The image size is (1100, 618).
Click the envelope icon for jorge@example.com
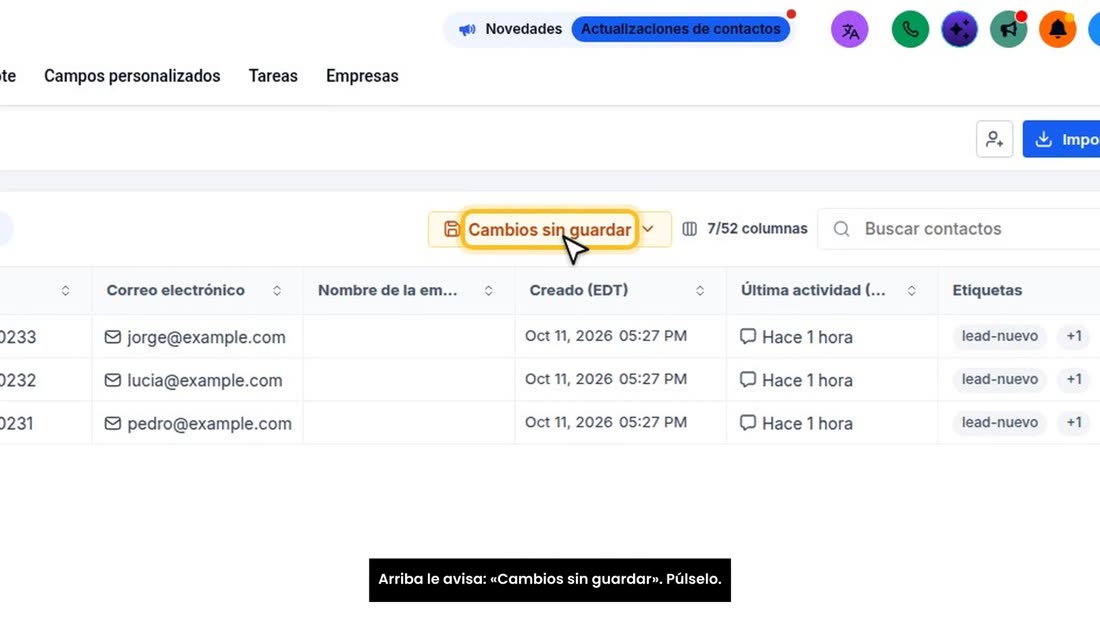pos(112,337)
